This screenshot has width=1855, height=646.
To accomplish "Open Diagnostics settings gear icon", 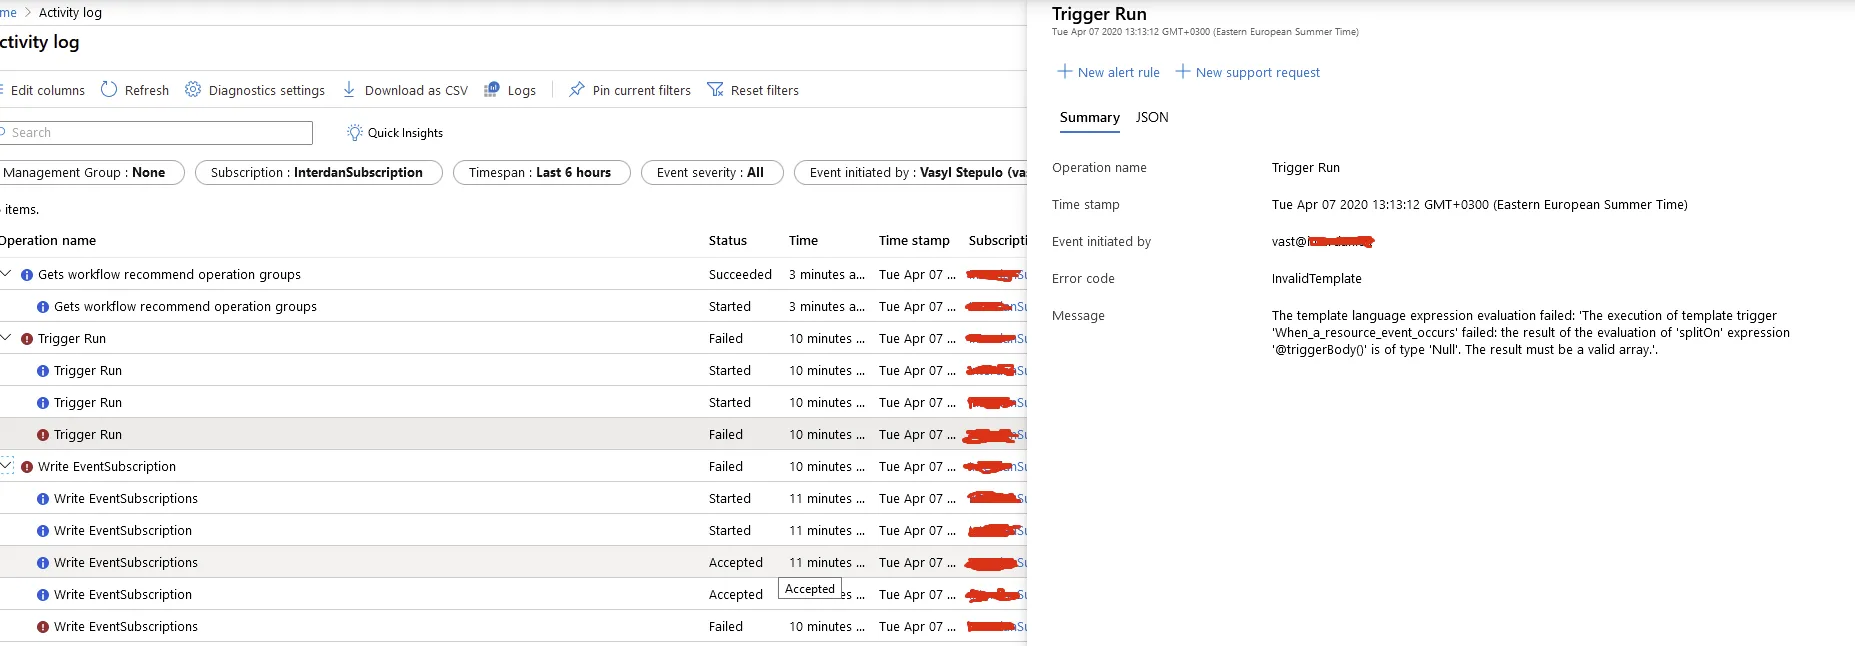I will tap(193, 90).
